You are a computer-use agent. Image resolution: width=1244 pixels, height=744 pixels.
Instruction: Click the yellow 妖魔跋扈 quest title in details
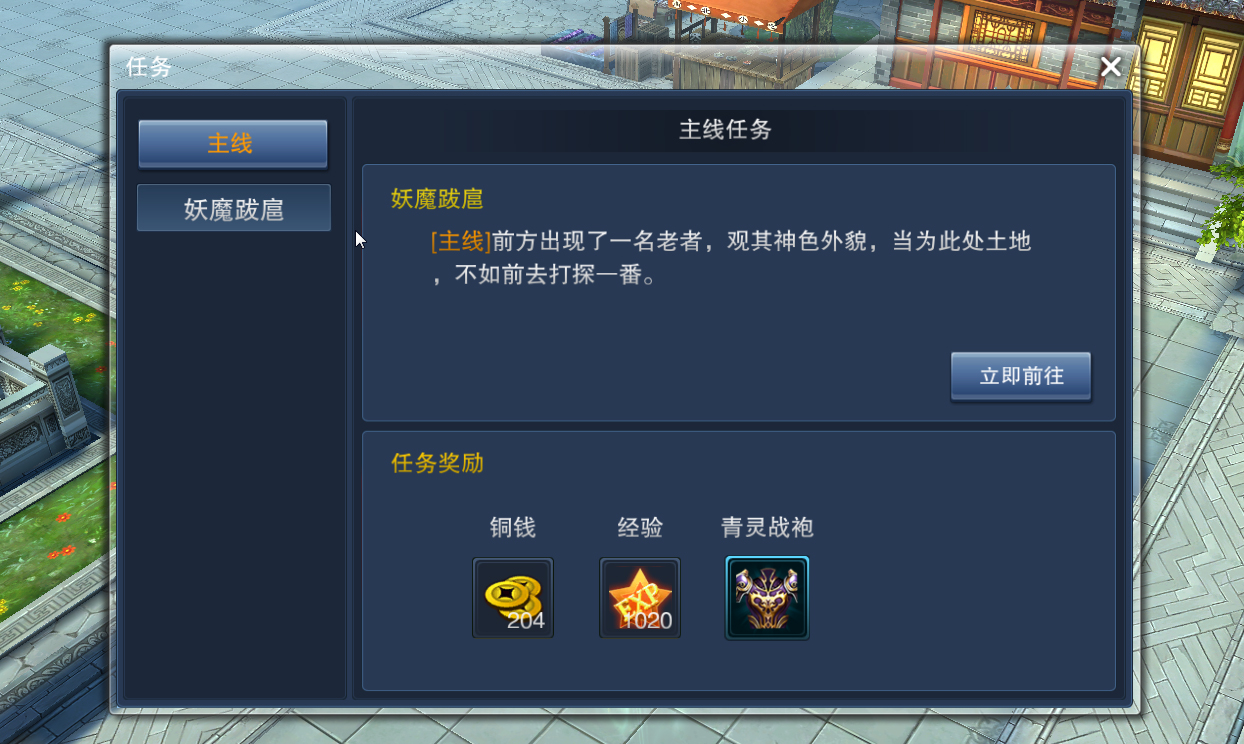pyautogui.click(x=437, y=199)
